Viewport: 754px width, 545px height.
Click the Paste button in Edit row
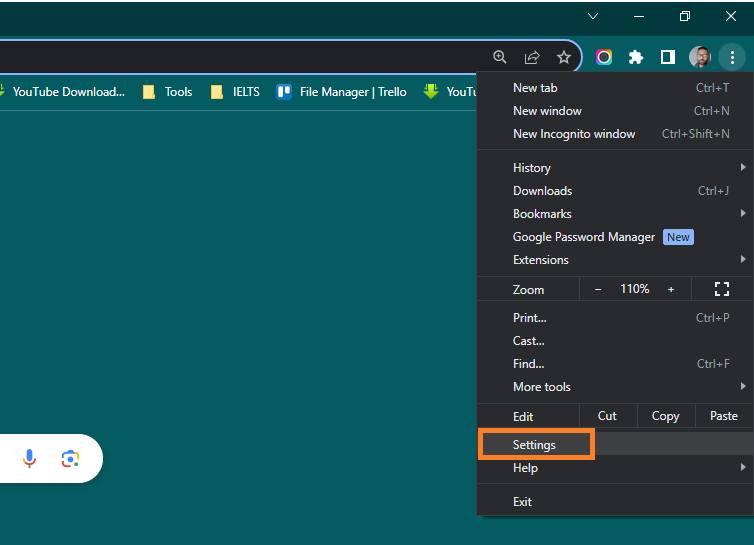[723, 416]
